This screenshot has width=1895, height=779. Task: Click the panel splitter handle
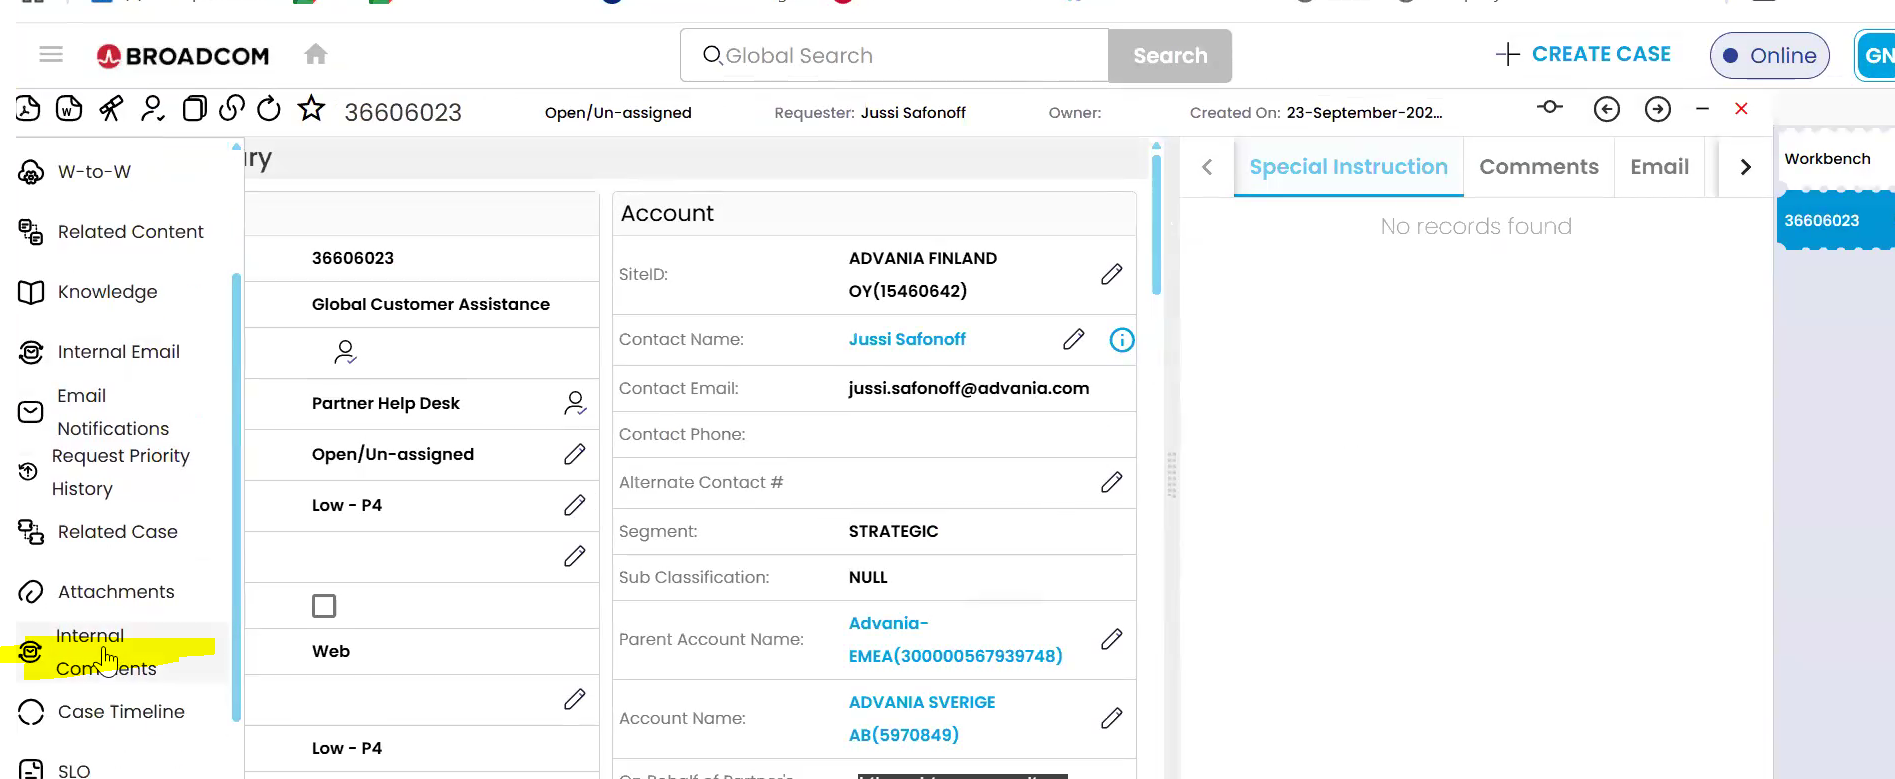coord(1172,475)
